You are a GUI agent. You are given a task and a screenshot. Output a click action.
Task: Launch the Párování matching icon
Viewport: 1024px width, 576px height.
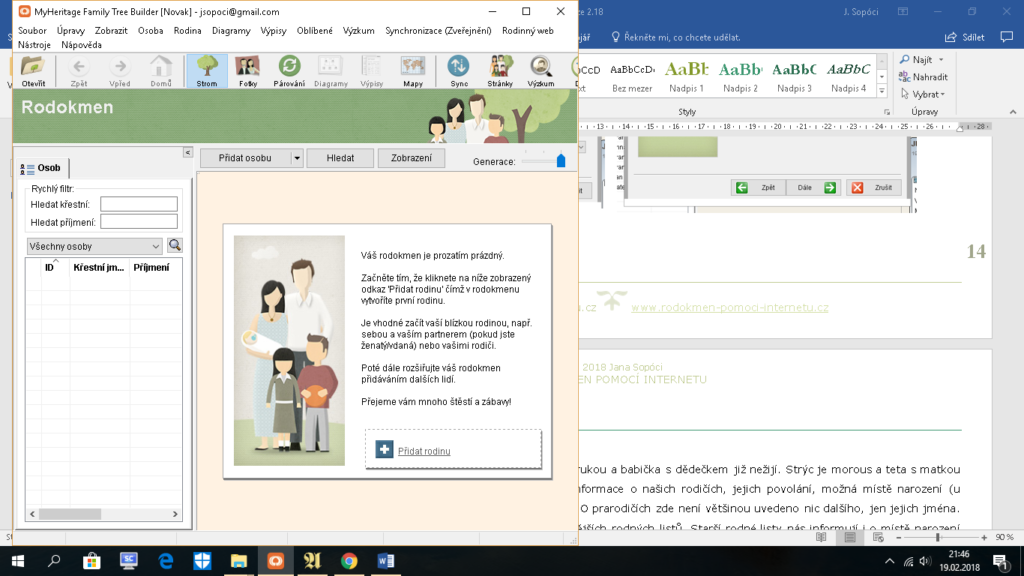coord(289,71)
